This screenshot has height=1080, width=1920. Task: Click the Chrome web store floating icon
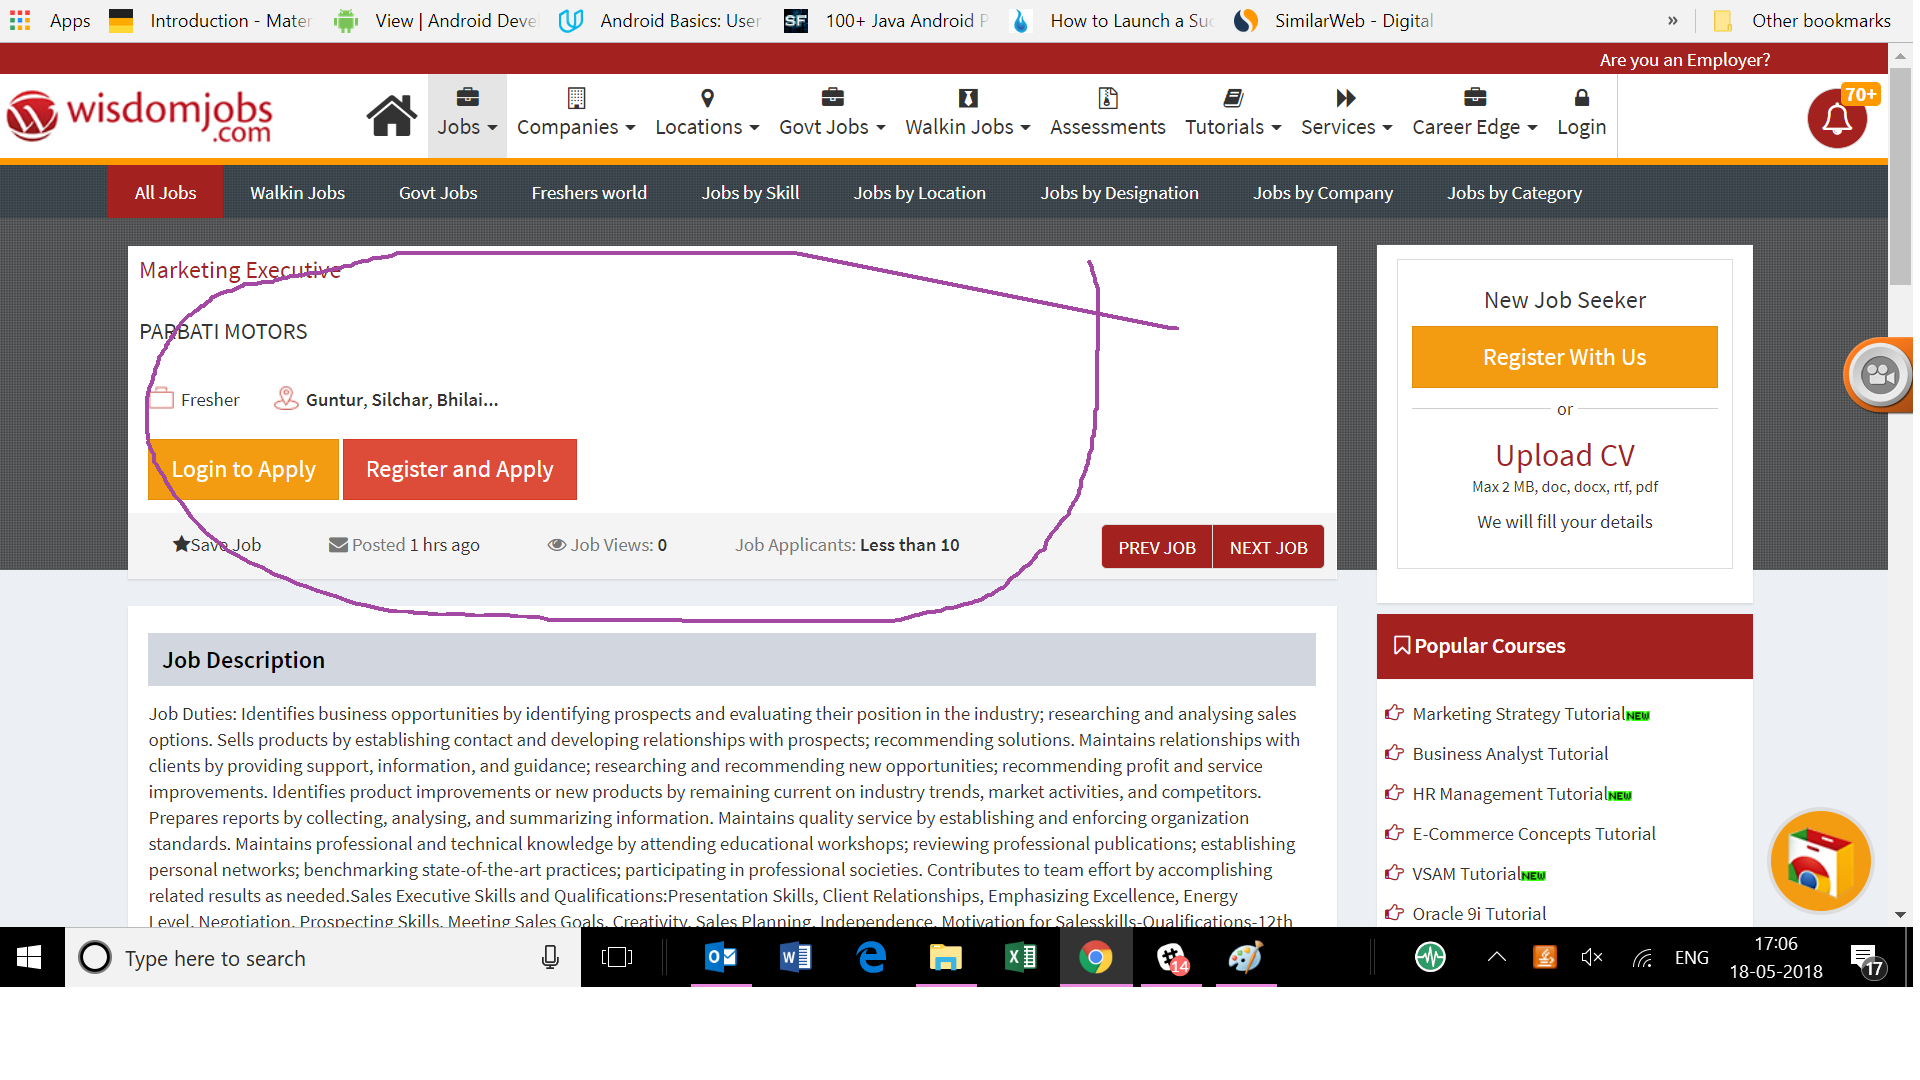[1819, 861]
